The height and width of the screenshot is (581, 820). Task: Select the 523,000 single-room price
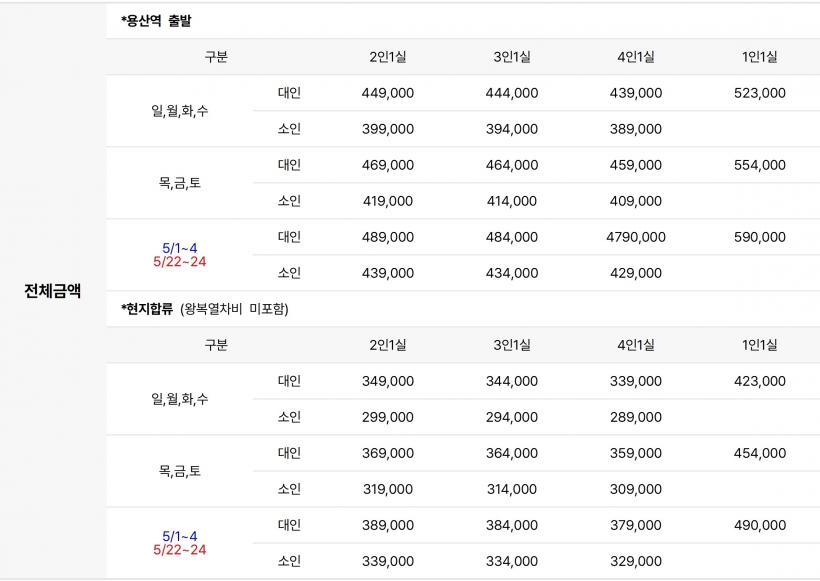pyautogui.click(x=760, y=93)
